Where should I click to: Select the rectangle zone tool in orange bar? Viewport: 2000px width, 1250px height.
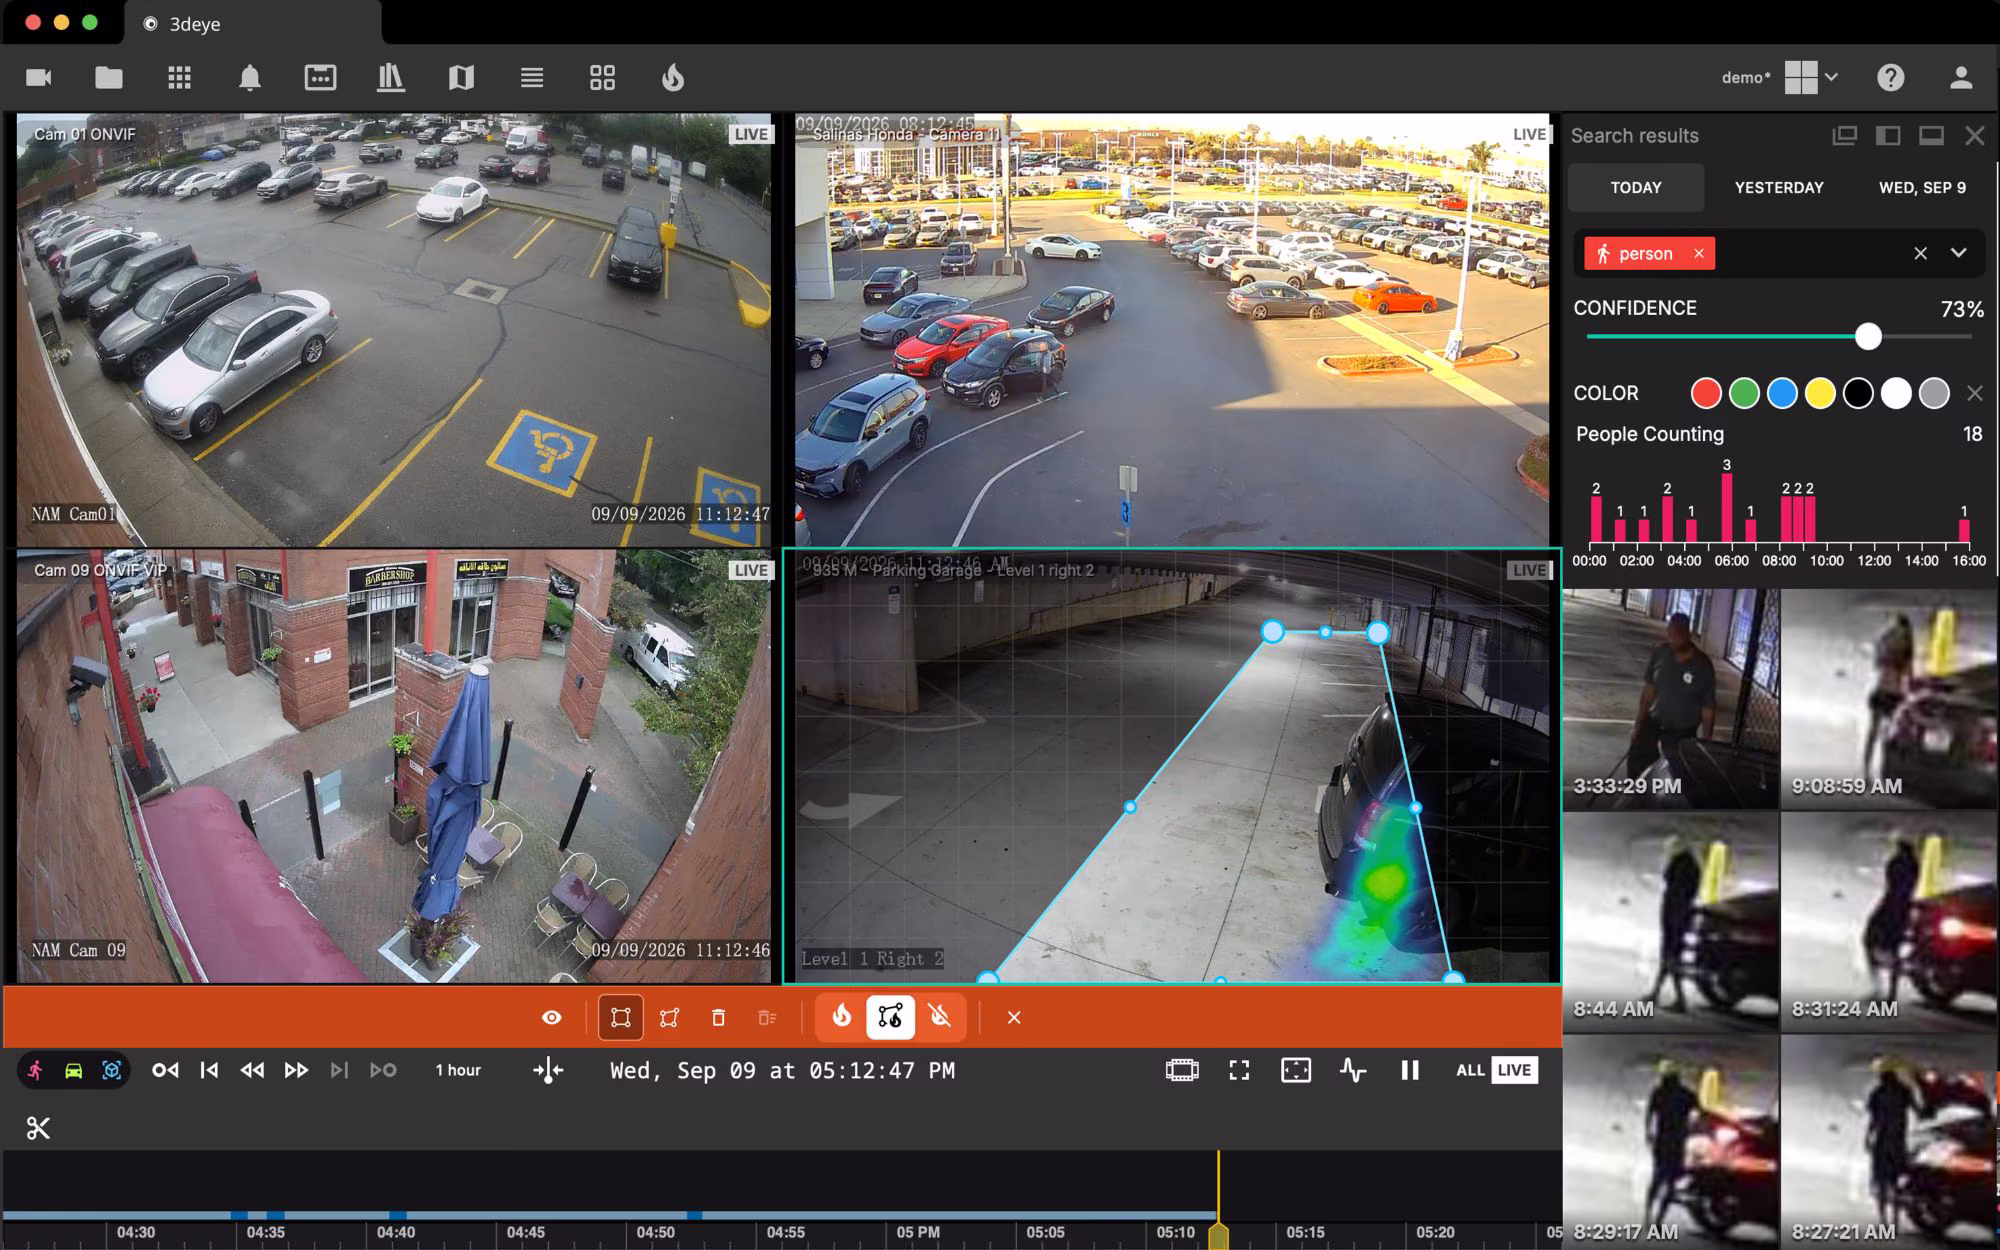(620, 1017)
